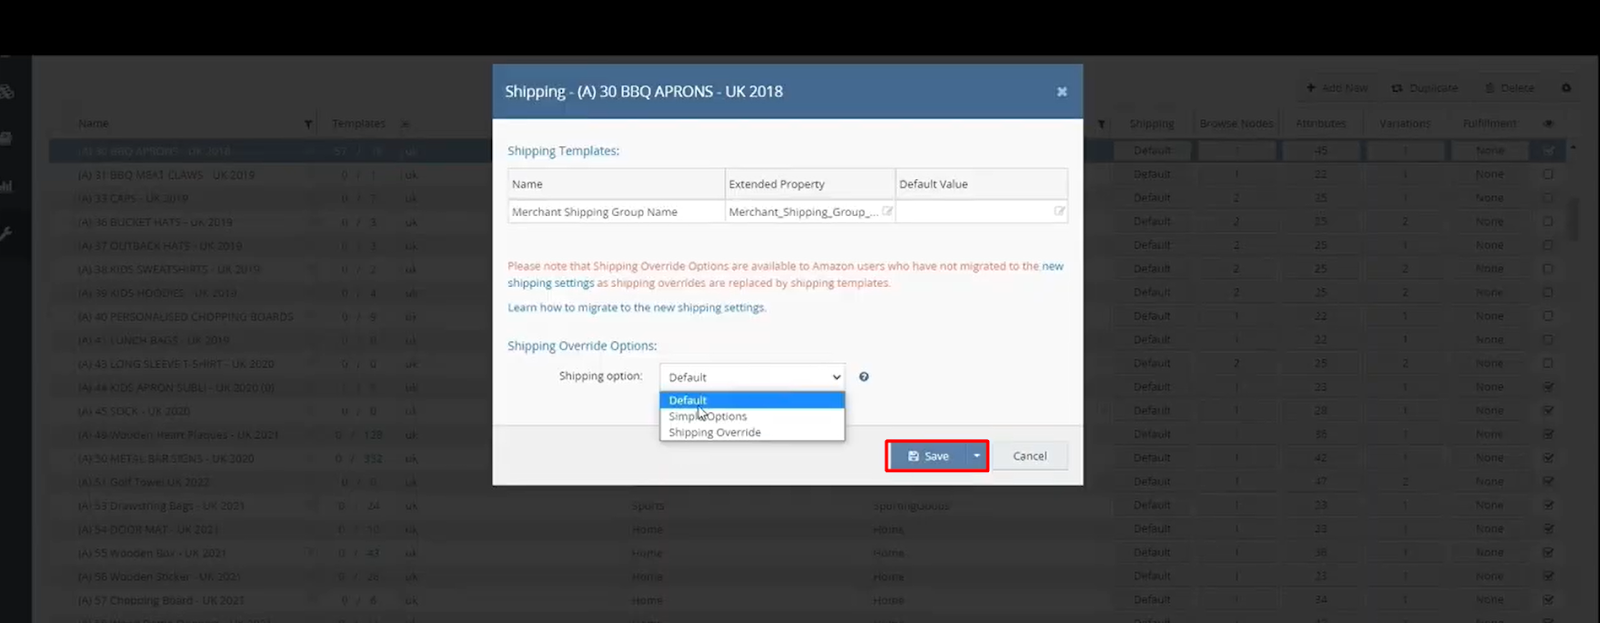The height and width of the screenshot is (623, 1600).
Task: Open Shipping cell Default for 31 BBQ MEAT CLAWS
Action: pyautogui.click(x=1152, y=174)
